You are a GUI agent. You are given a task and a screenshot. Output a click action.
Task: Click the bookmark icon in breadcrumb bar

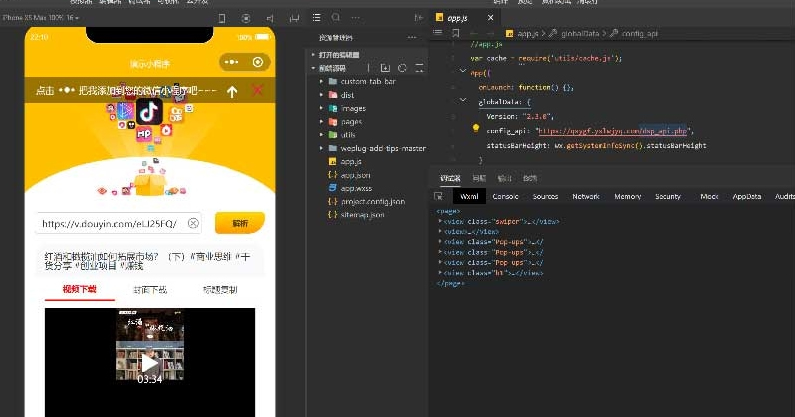pyautogui.click(x=456, y=33)
